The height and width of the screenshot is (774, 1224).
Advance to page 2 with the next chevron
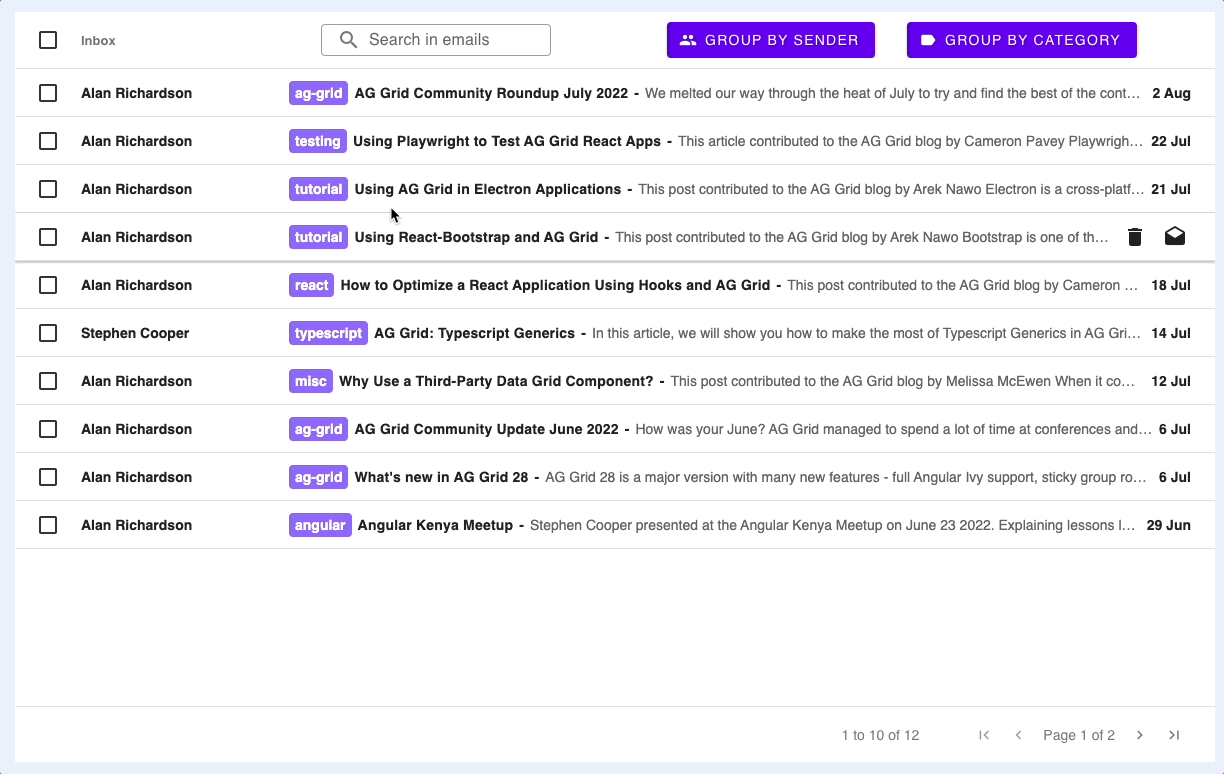1139,735
